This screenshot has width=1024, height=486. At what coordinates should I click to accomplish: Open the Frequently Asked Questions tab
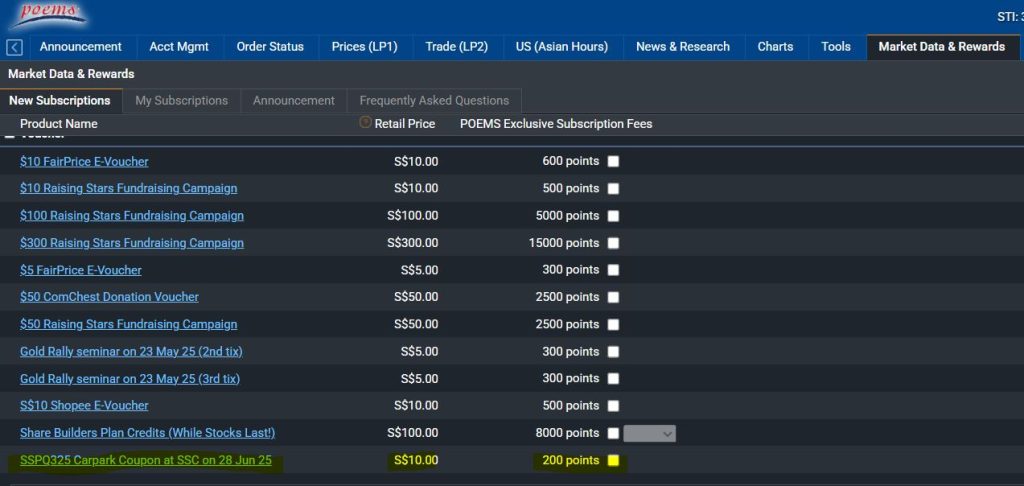coord(434,101)
